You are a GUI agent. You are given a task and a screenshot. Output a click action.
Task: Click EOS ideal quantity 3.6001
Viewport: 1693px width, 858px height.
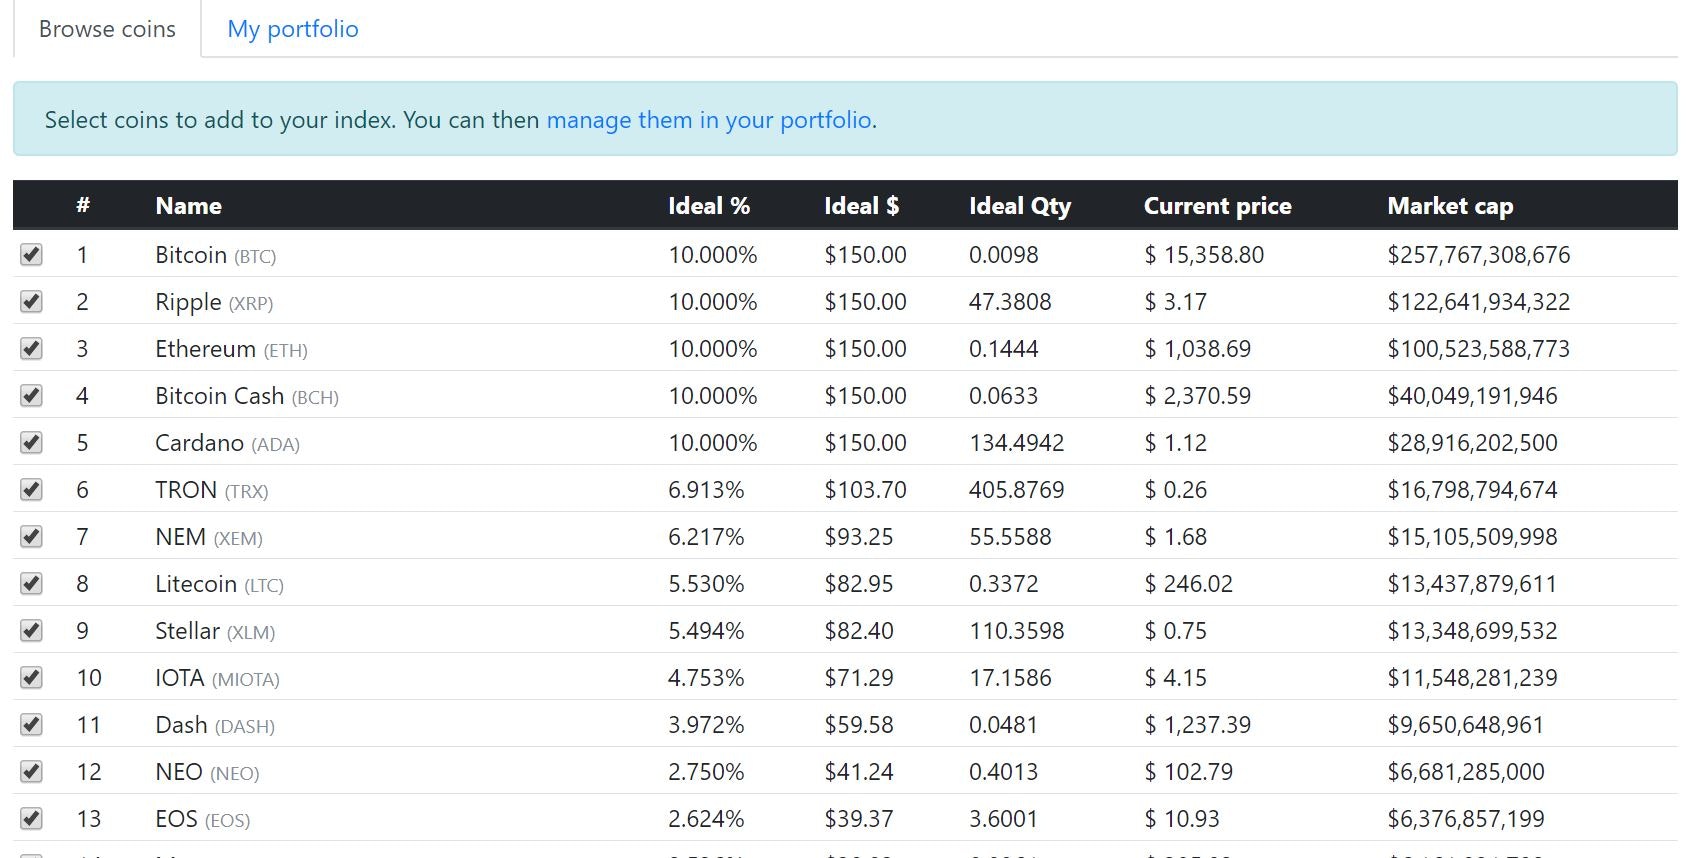(1003, 819)
